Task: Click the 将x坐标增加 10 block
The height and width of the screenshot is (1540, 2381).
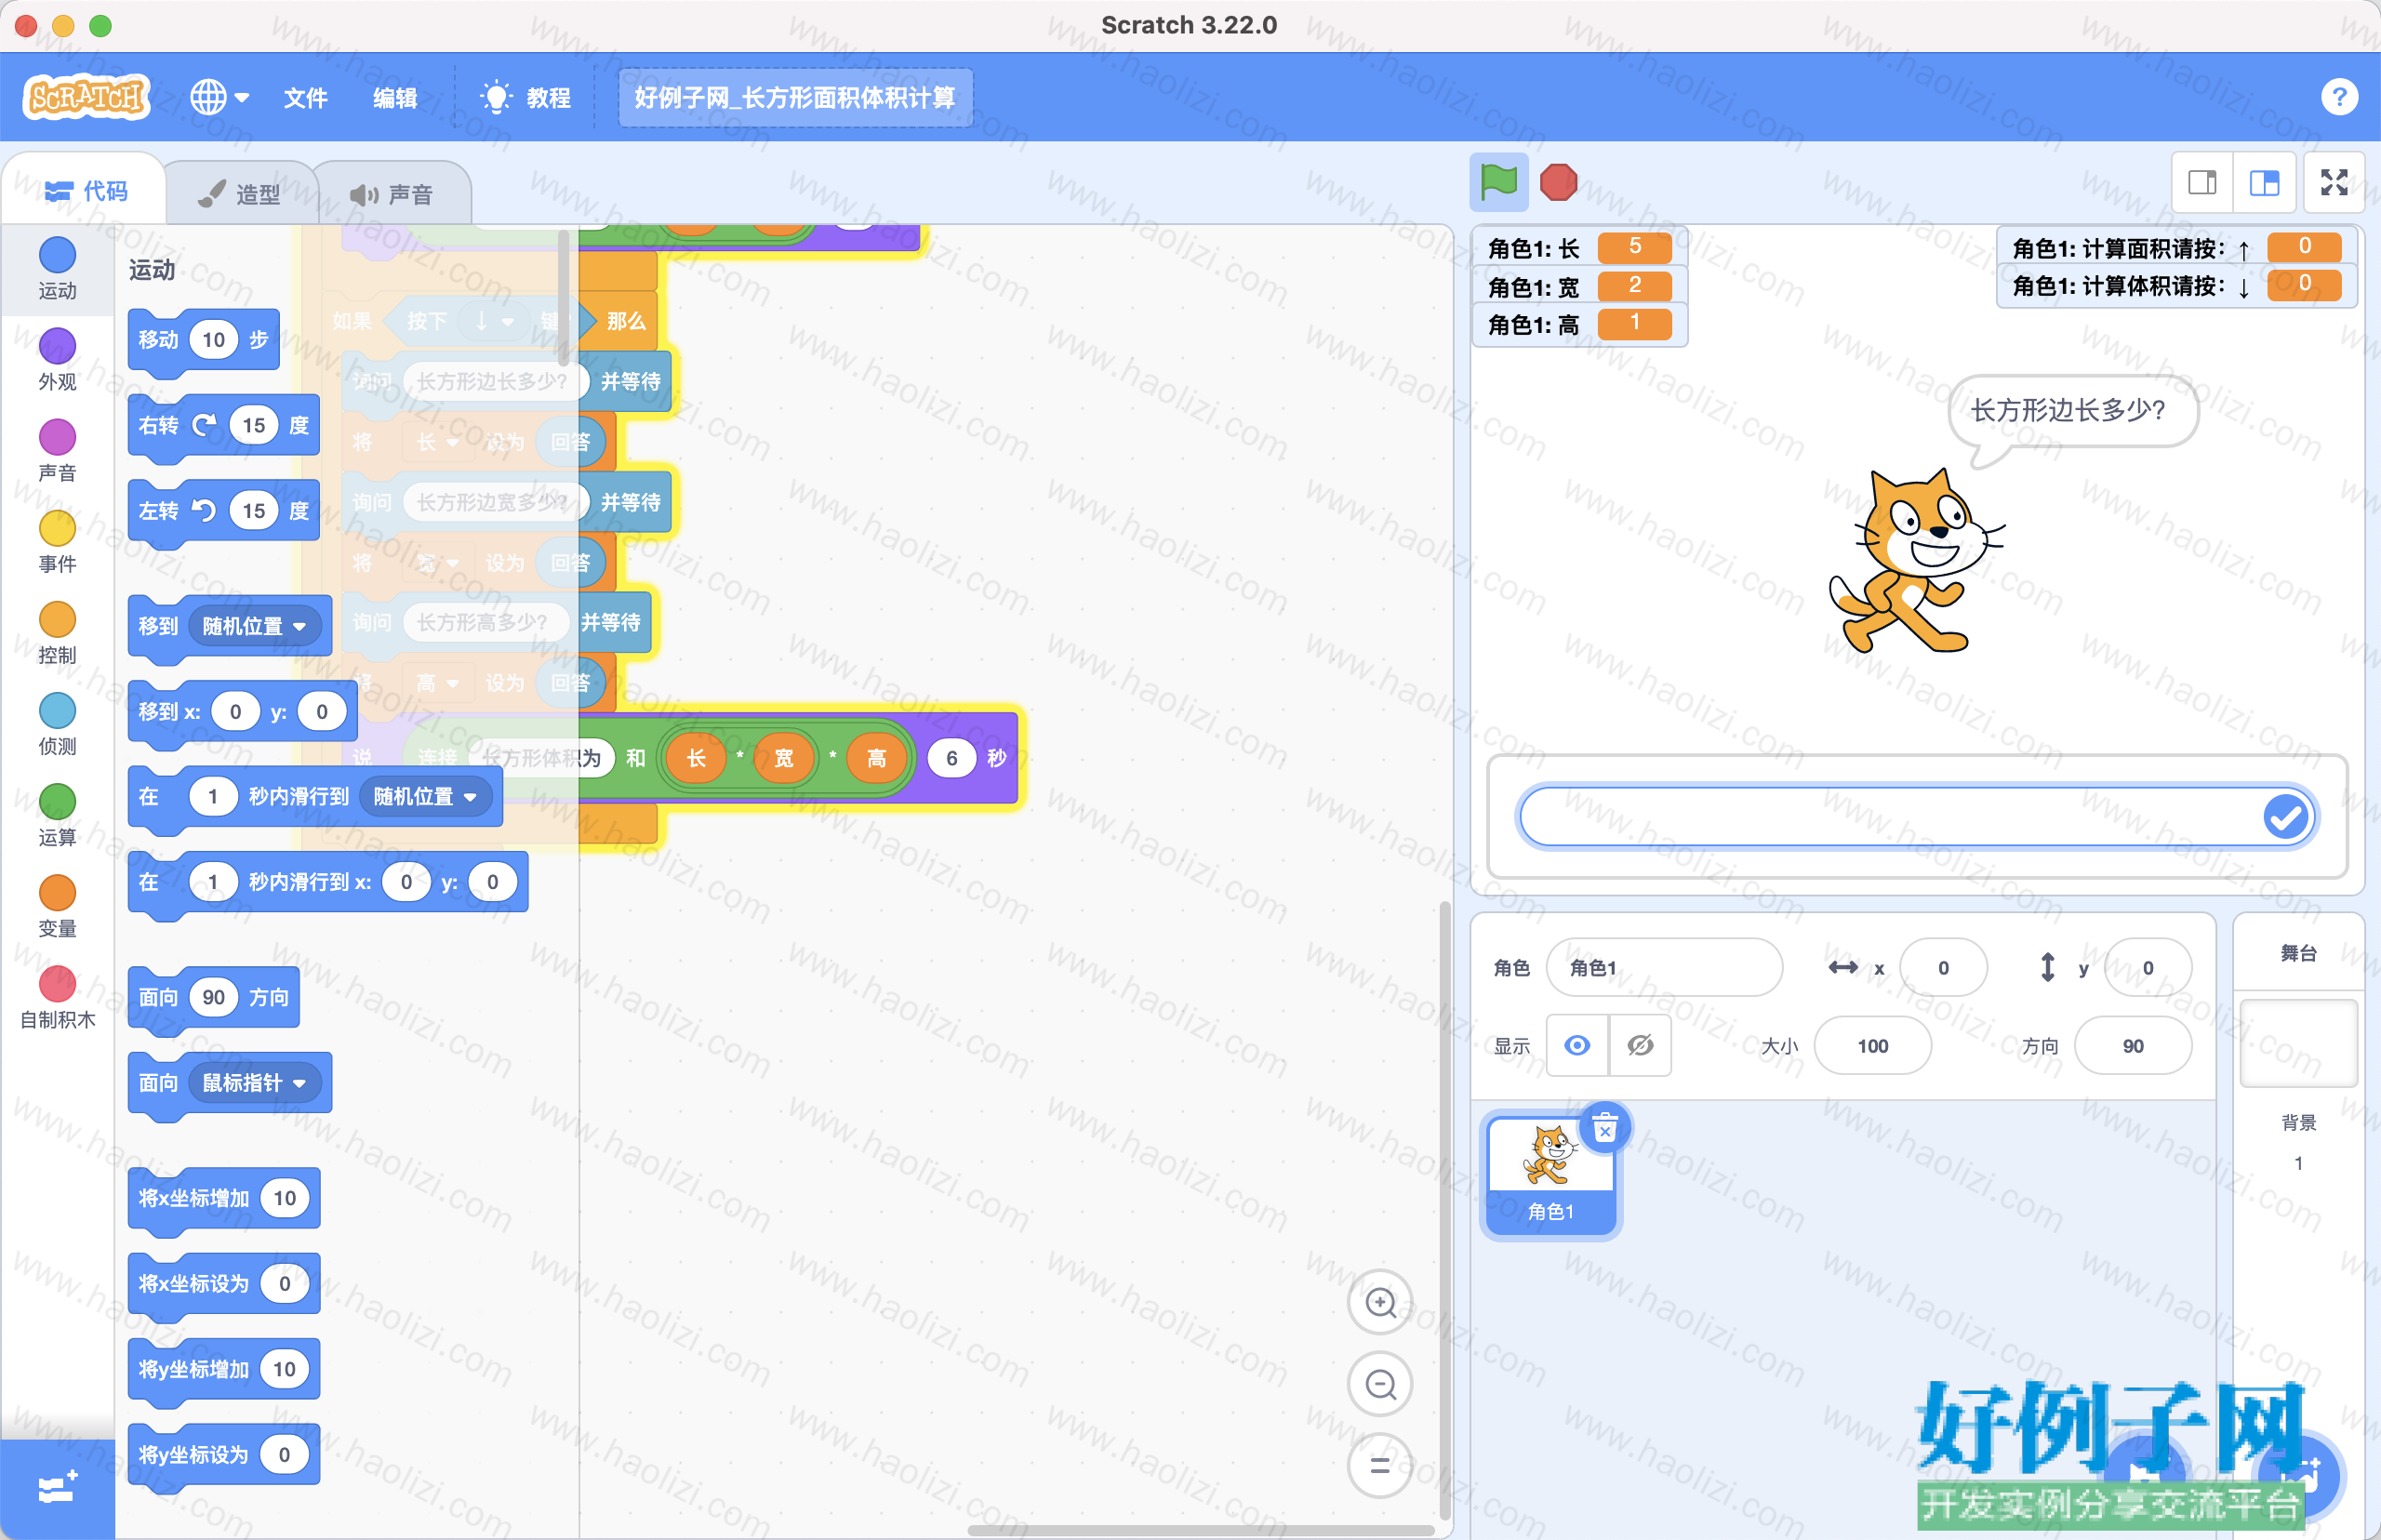Action: coord(223,1199)
